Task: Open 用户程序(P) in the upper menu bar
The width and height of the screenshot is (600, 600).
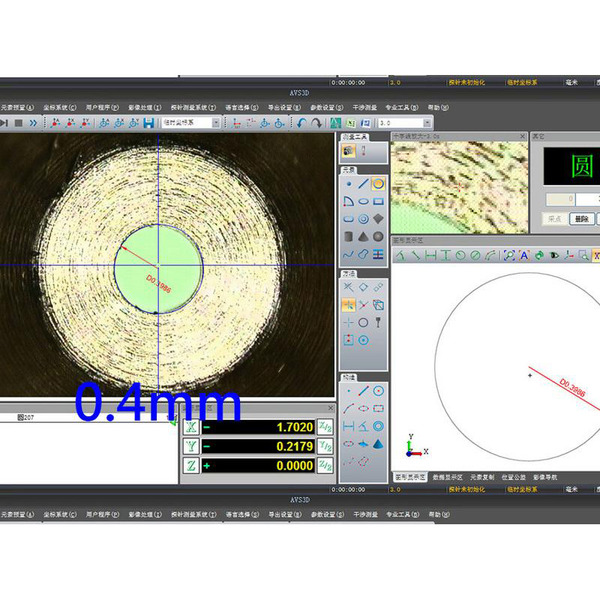Action: click(102, 108)
